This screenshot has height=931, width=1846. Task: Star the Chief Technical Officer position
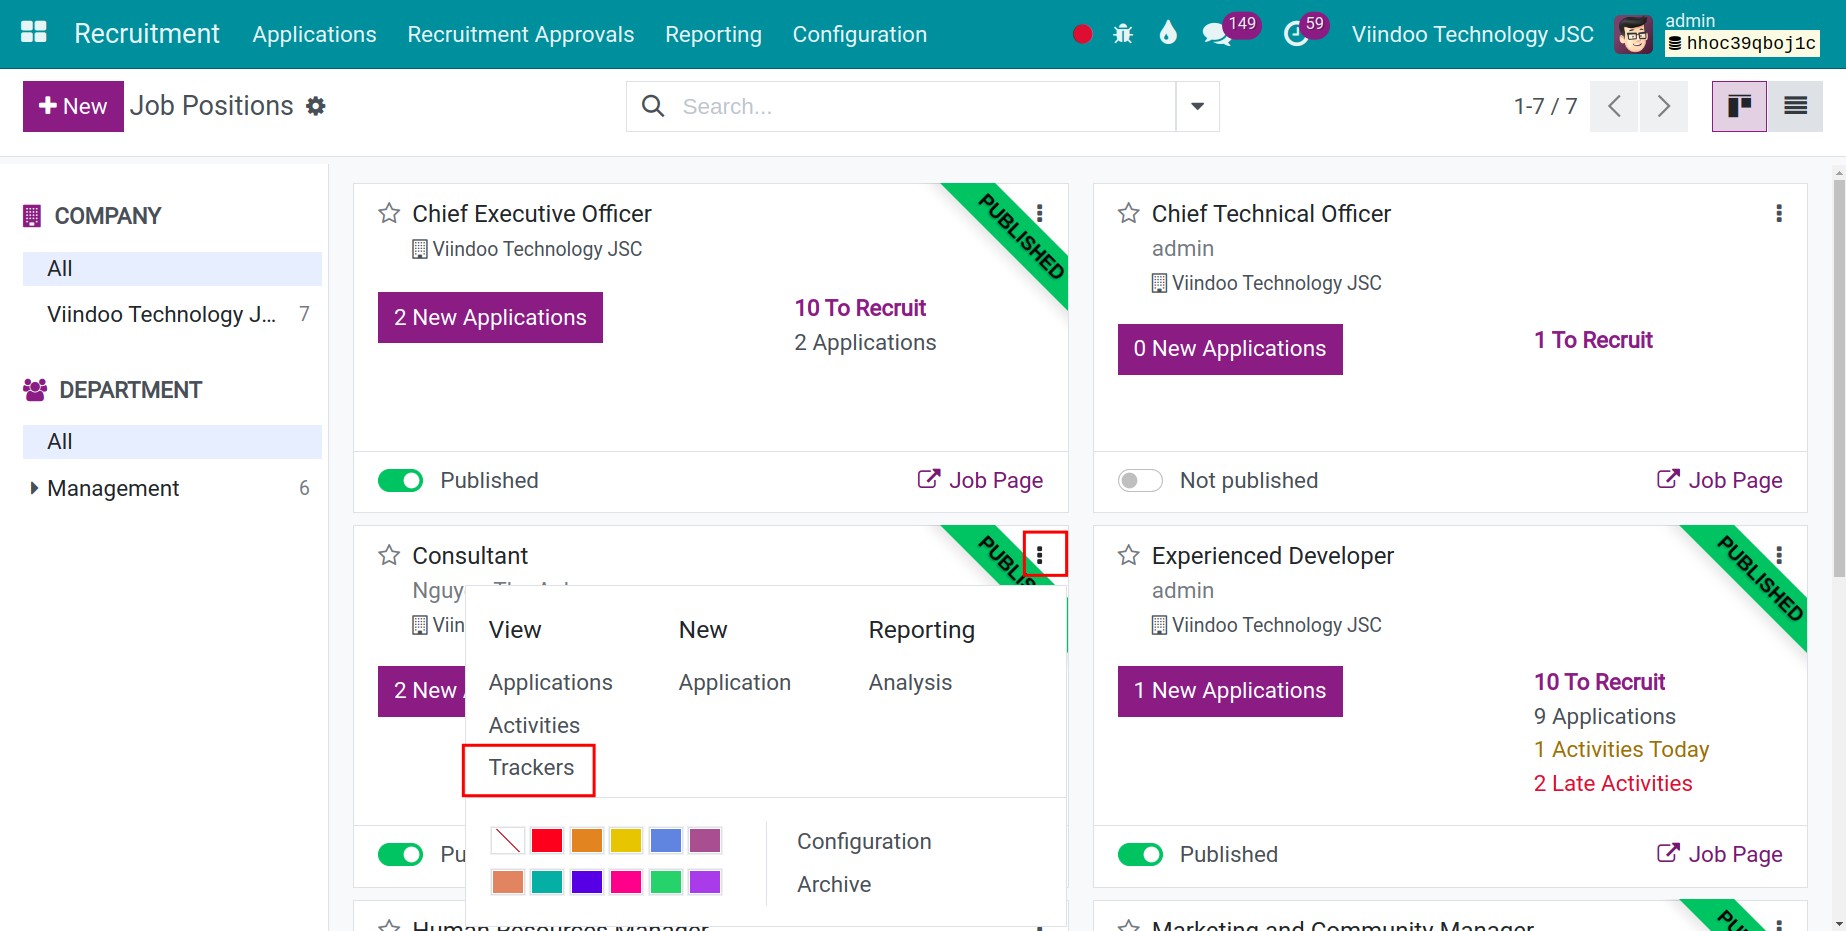1129,213
